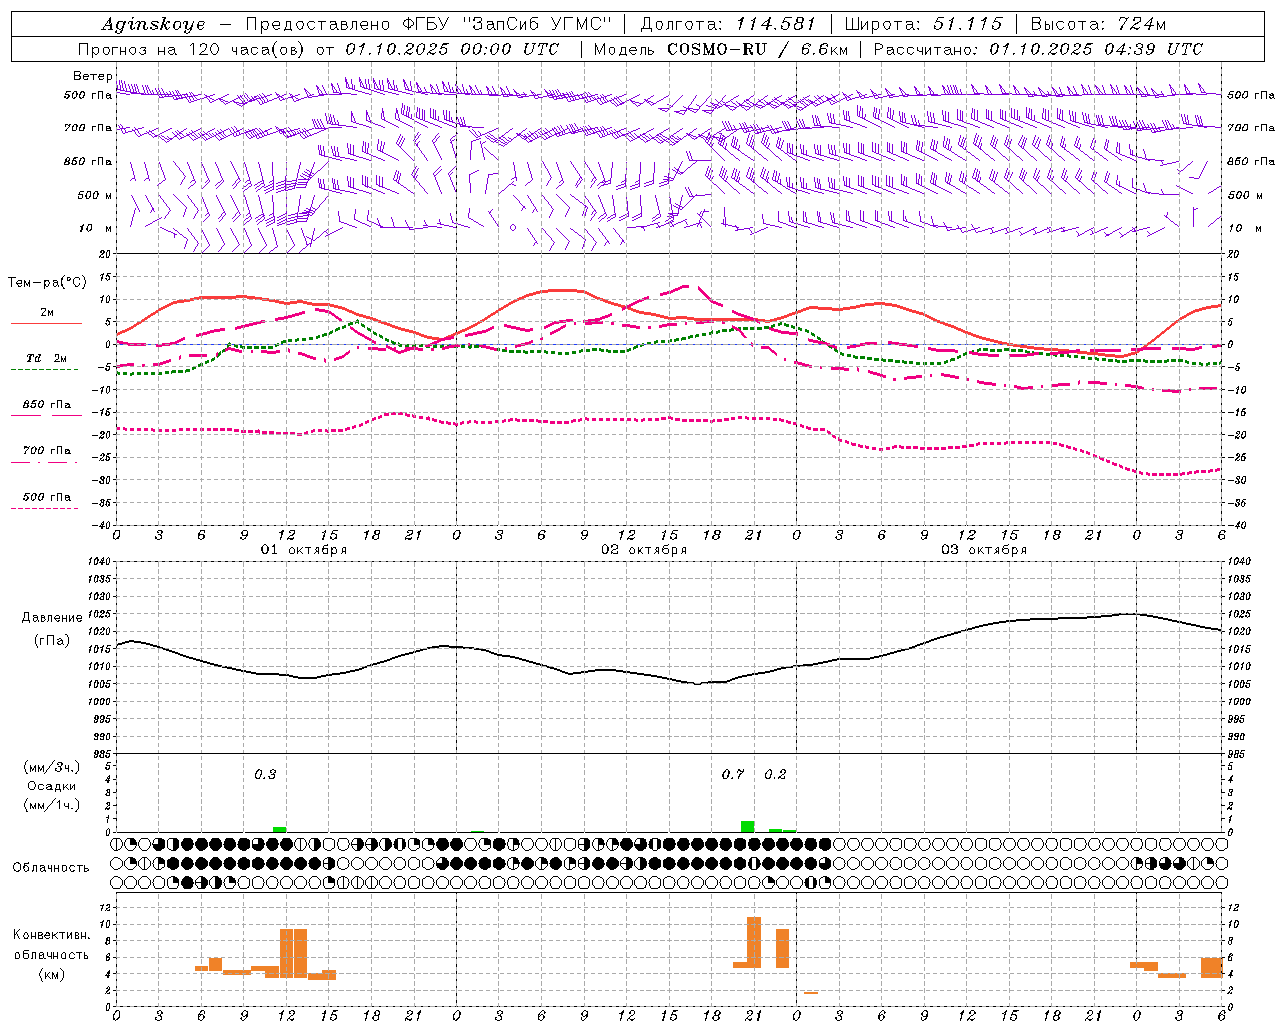Click the 03 октября date label
Image resolution: width=1280 pixels, height=1024 pixels.
pos(984,550)
